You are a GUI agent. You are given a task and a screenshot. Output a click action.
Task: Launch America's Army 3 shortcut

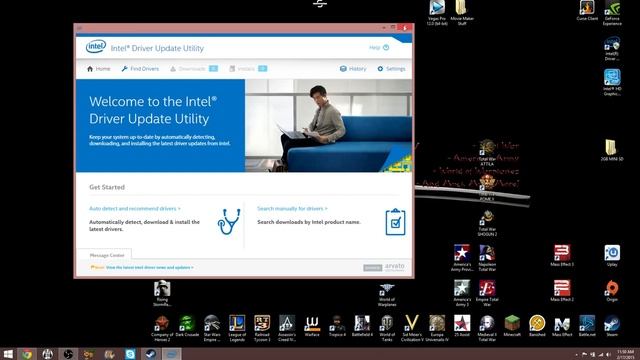click(x=462, y=293)
